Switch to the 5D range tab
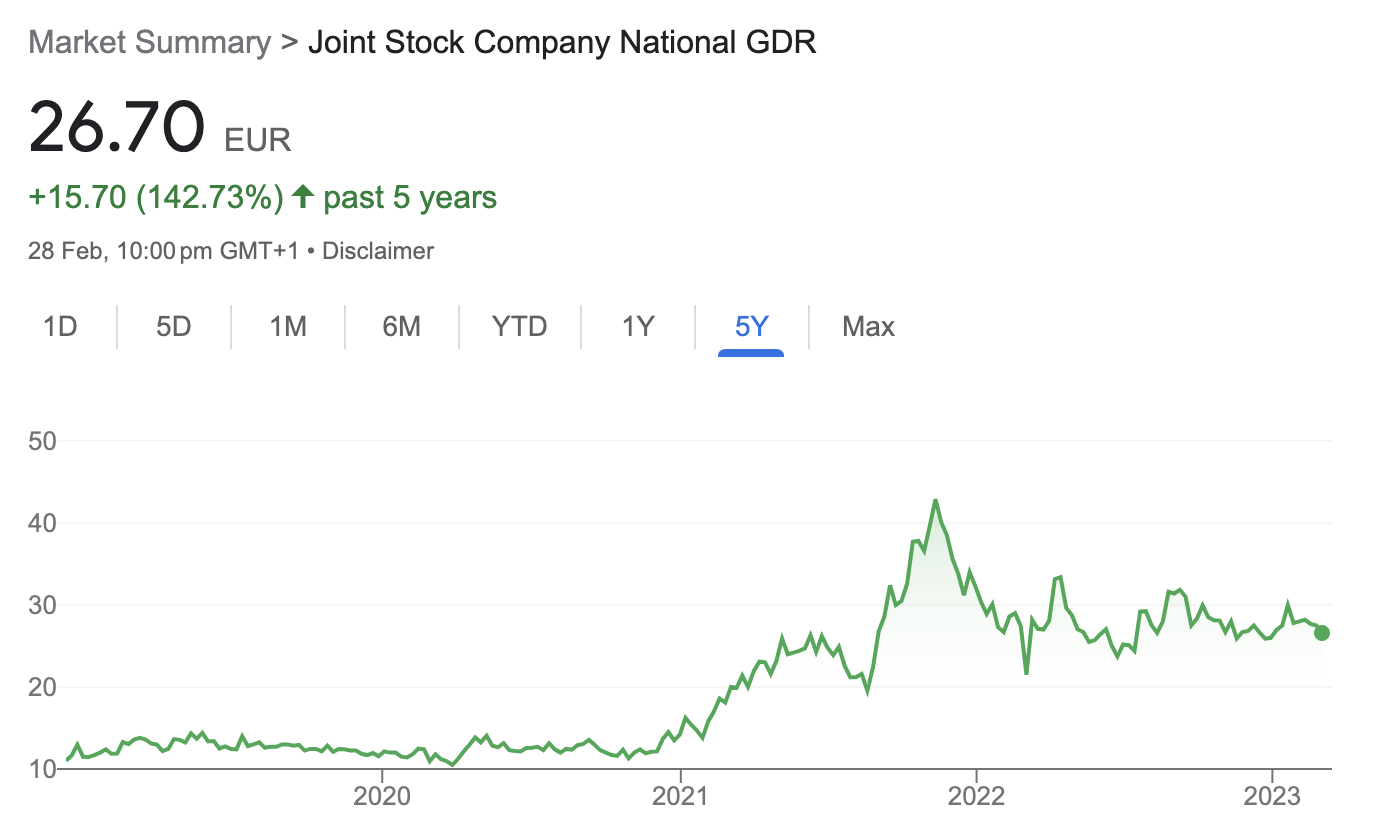Viewport: 1382px width, 828px height. [x=173, y=326]
